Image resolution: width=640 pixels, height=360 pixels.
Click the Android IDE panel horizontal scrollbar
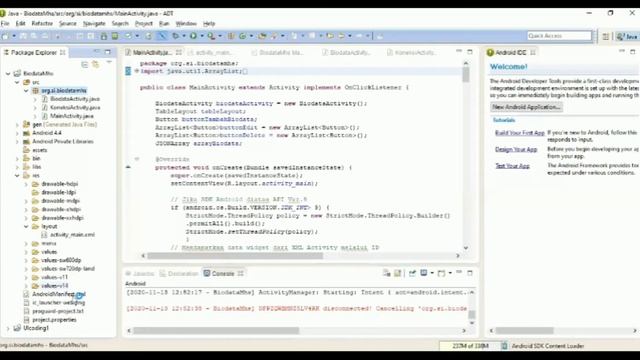pos(524,331)
